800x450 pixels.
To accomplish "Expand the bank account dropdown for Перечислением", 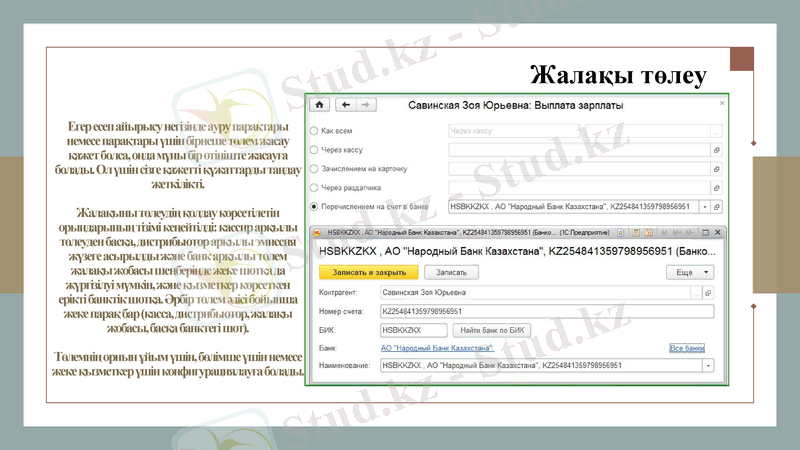I will [x=704, y=207].
